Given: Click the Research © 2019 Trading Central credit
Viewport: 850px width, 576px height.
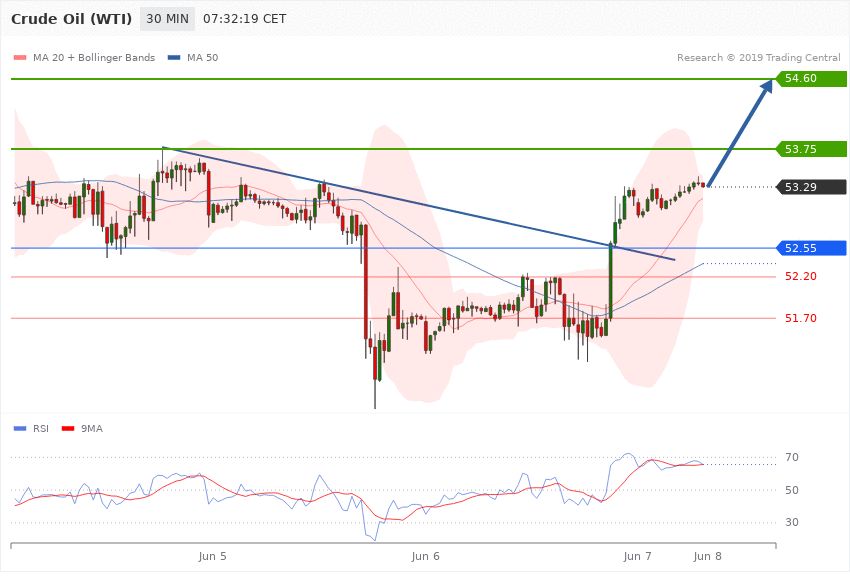Looking at the screenshot, I should tap(758, 57).
